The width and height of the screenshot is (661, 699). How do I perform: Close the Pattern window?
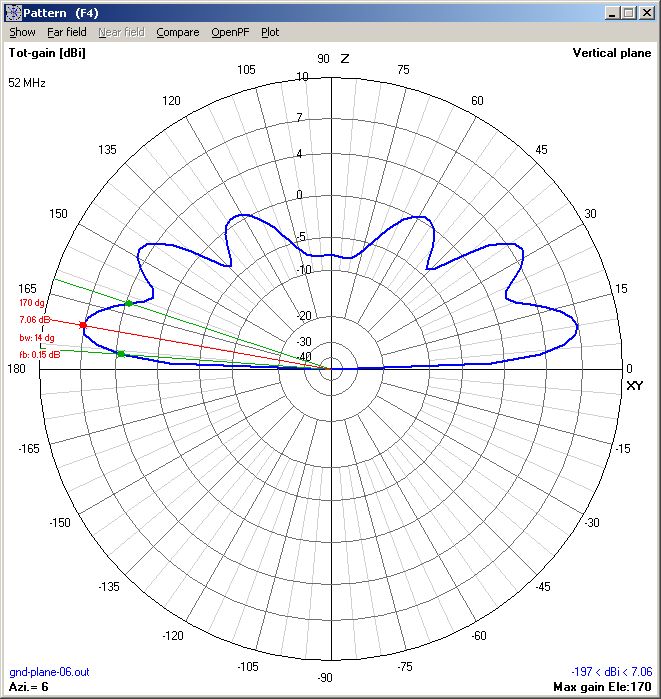(647, 13)
